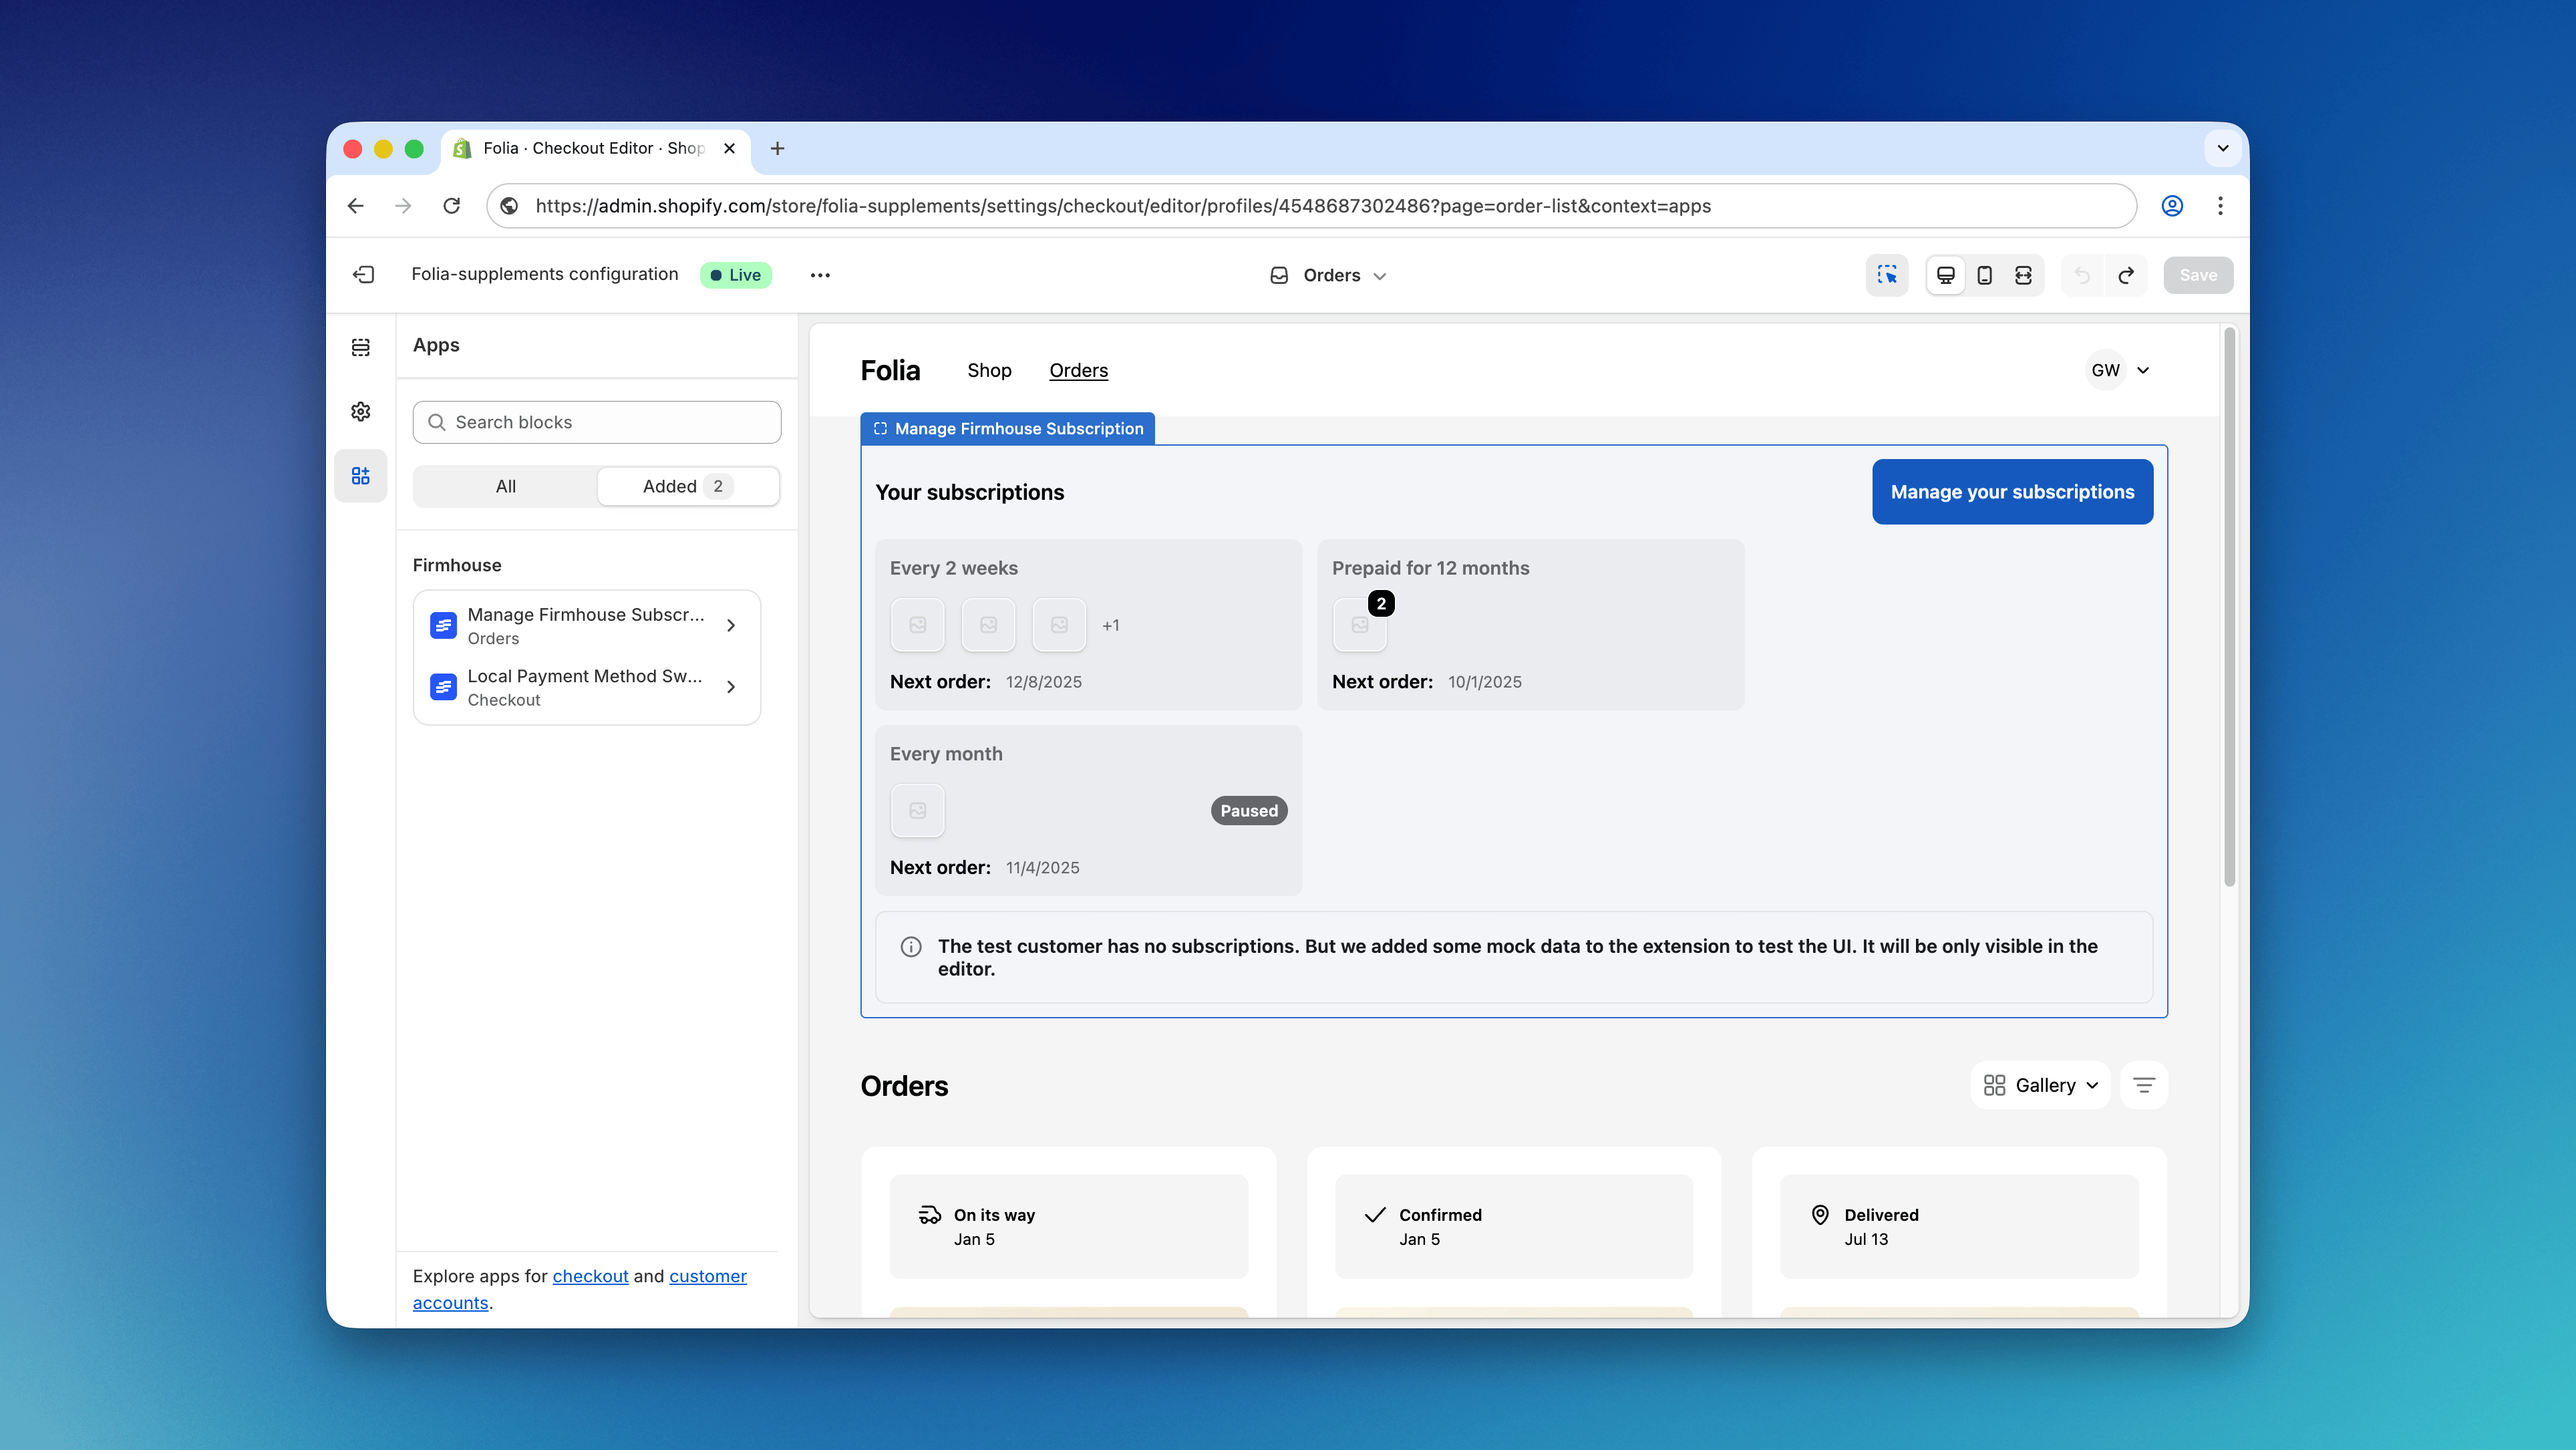
Task: Click the site information icon in address bar
Action: 509,205
